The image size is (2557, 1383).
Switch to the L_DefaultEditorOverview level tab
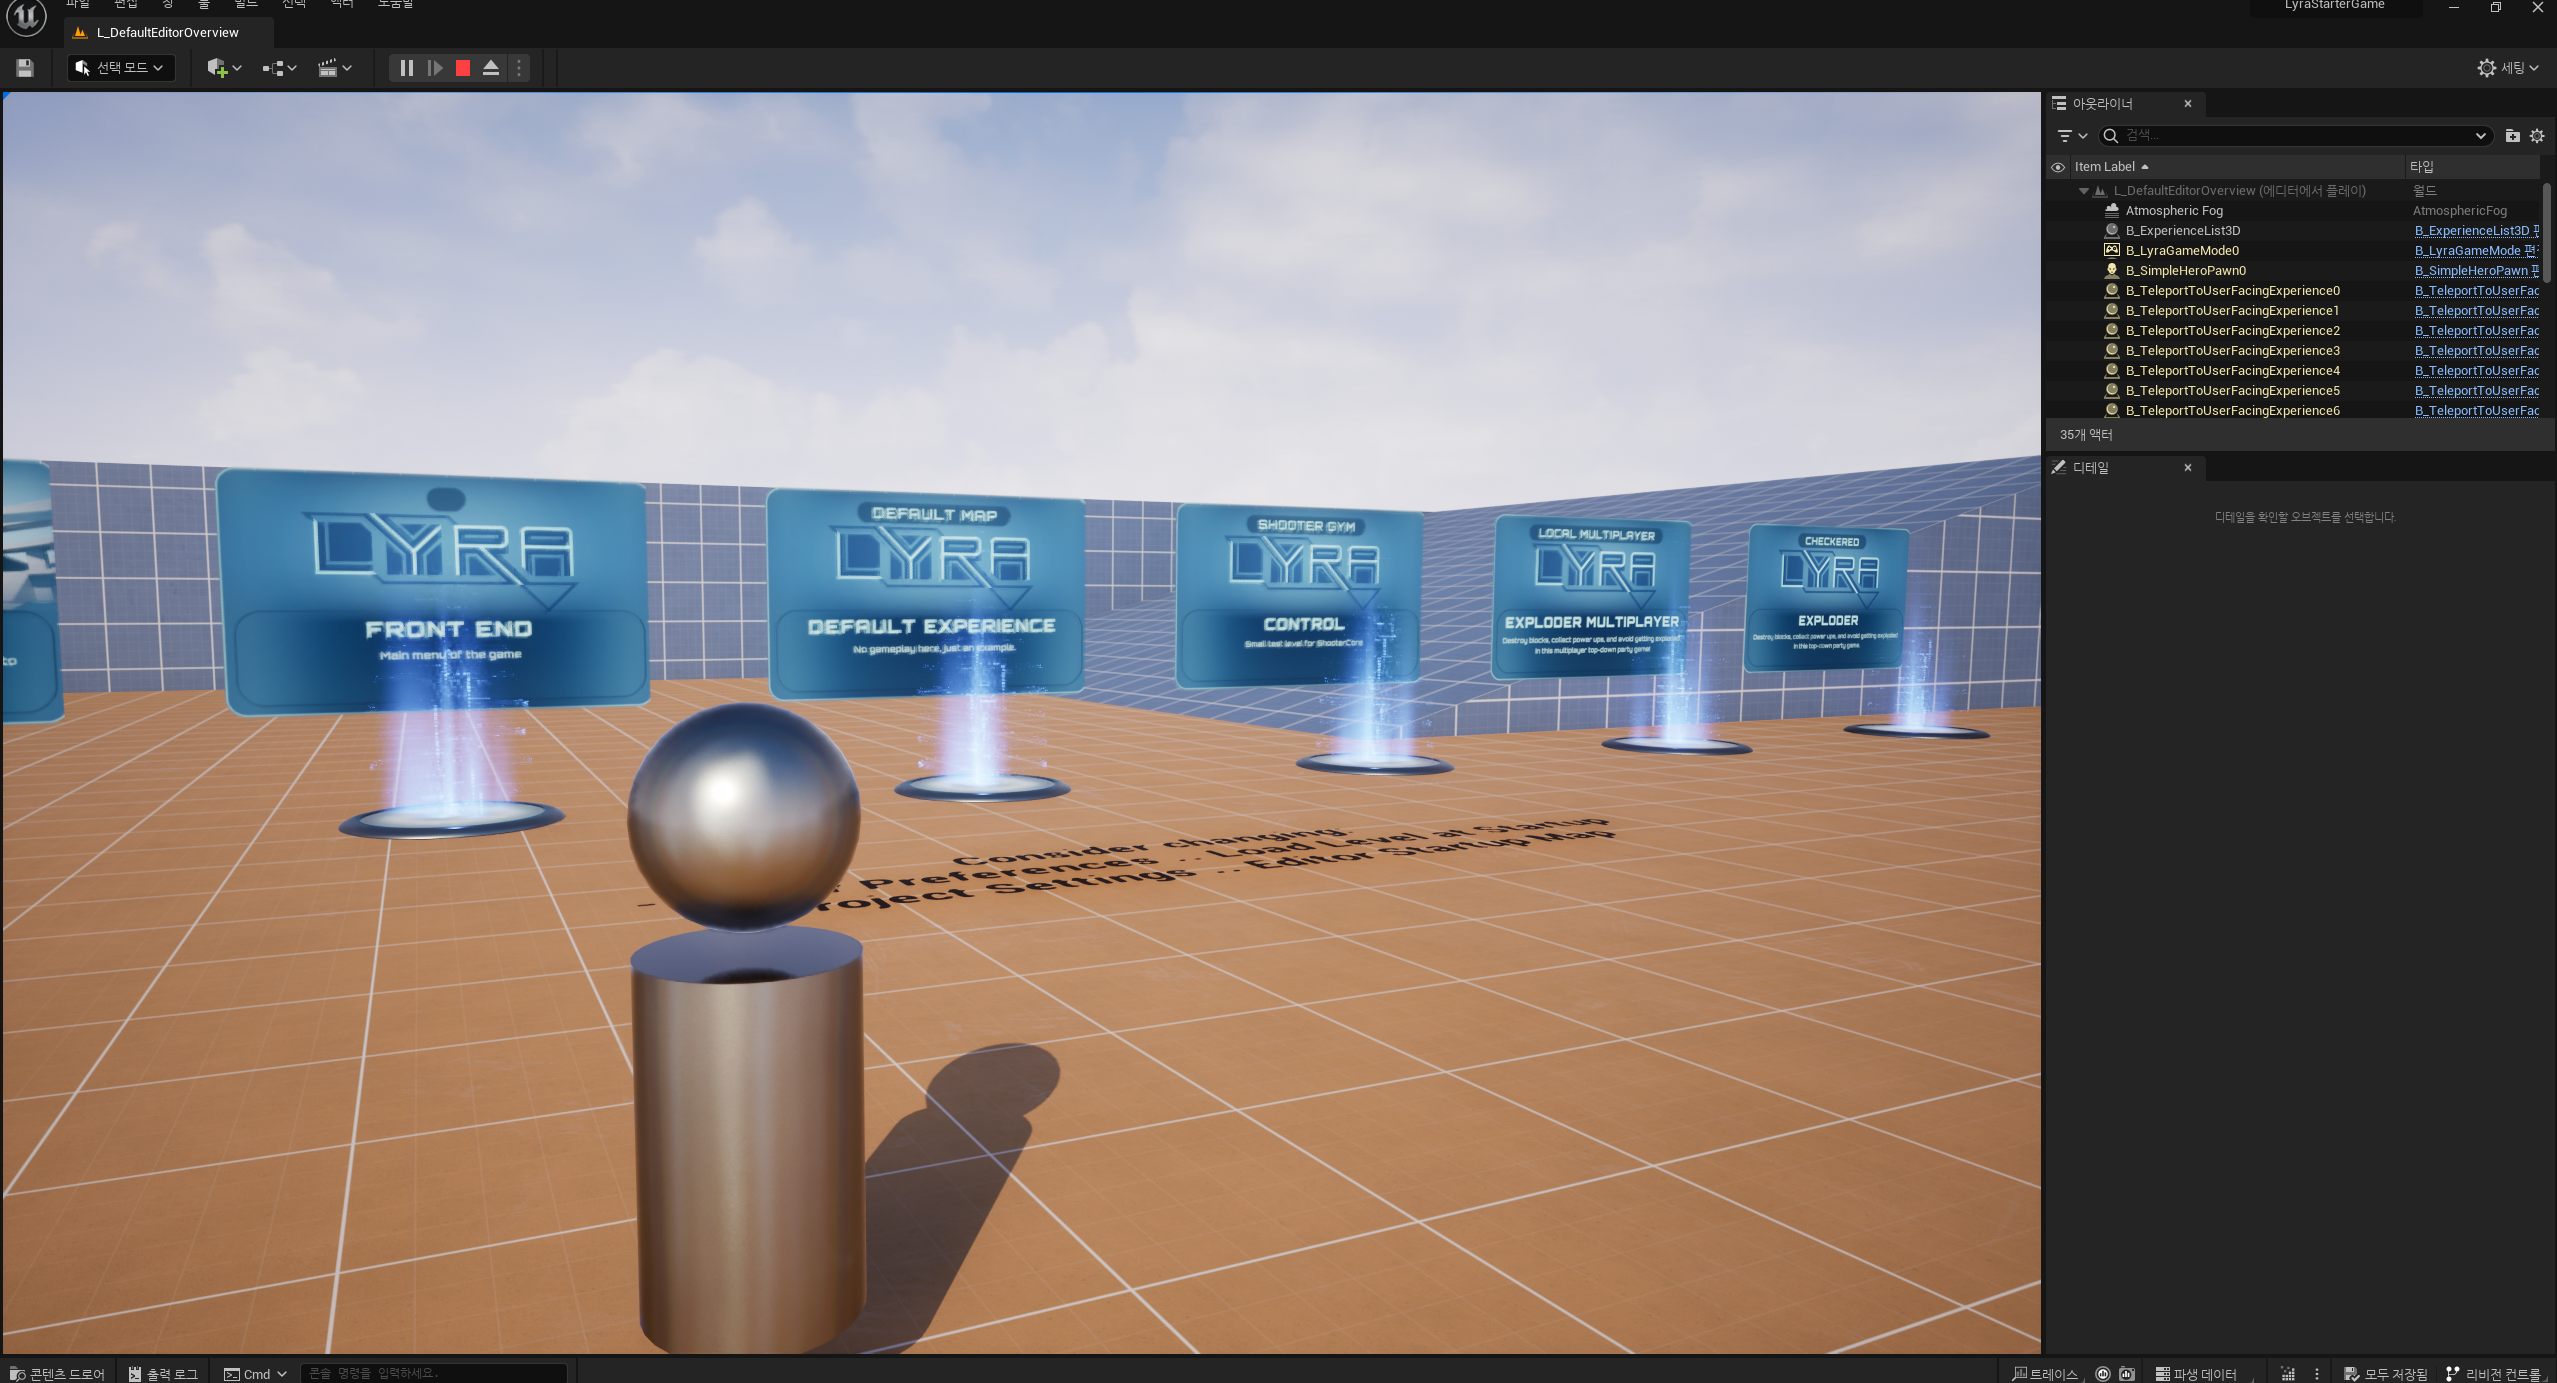[167, 33]
